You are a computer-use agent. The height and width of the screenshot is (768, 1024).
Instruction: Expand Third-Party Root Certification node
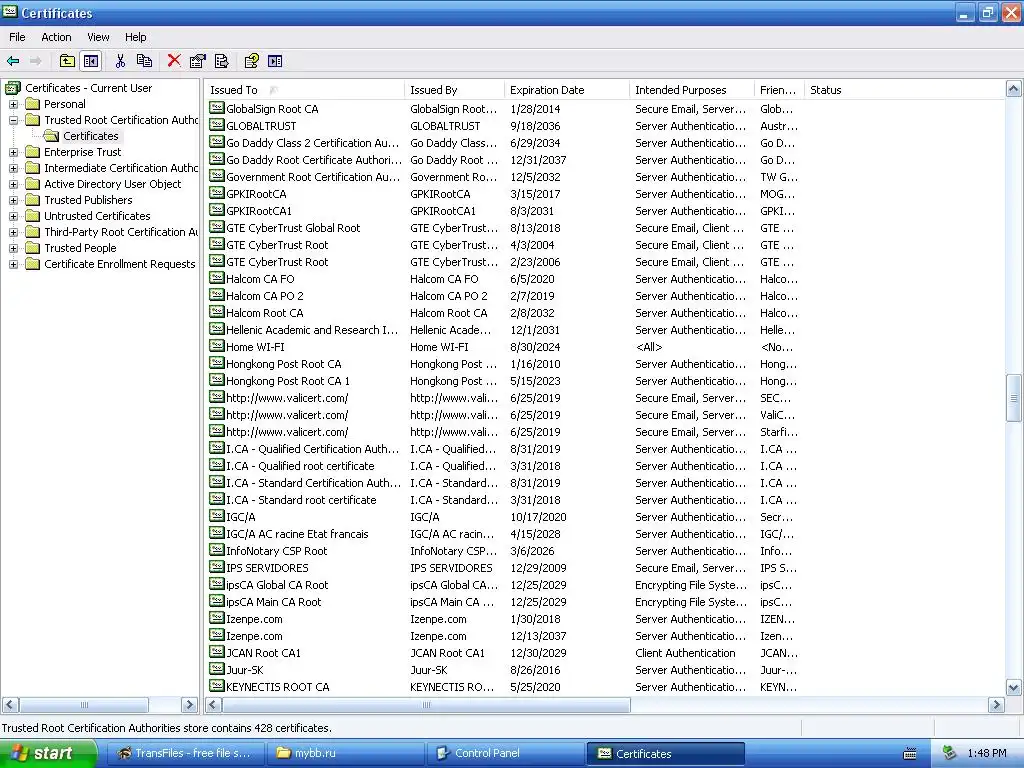point(13,232)
